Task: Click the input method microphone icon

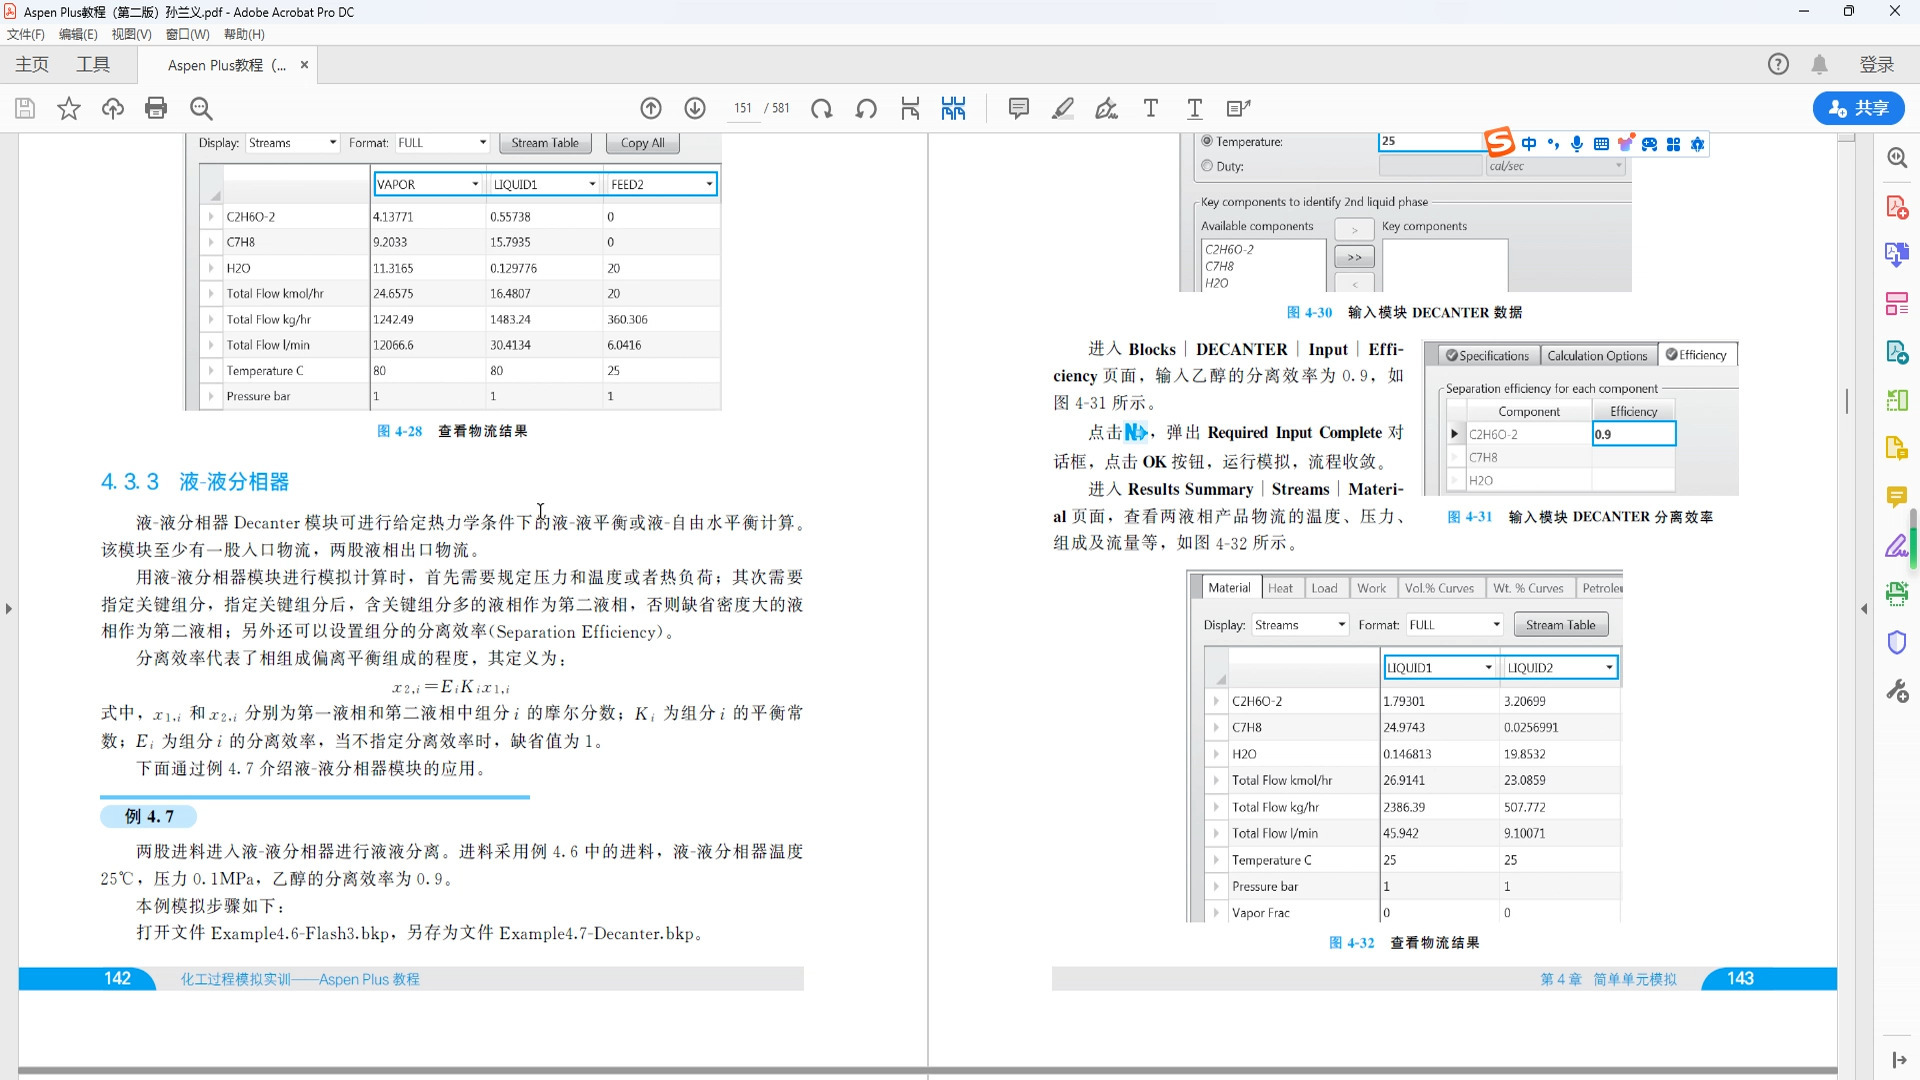Action: 1577,144
